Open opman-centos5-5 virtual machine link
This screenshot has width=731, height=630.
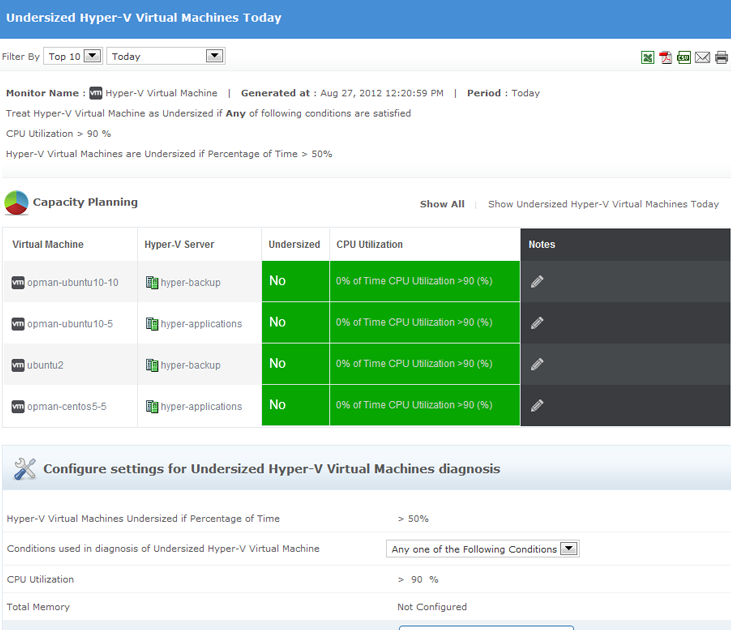click(67, 407)
